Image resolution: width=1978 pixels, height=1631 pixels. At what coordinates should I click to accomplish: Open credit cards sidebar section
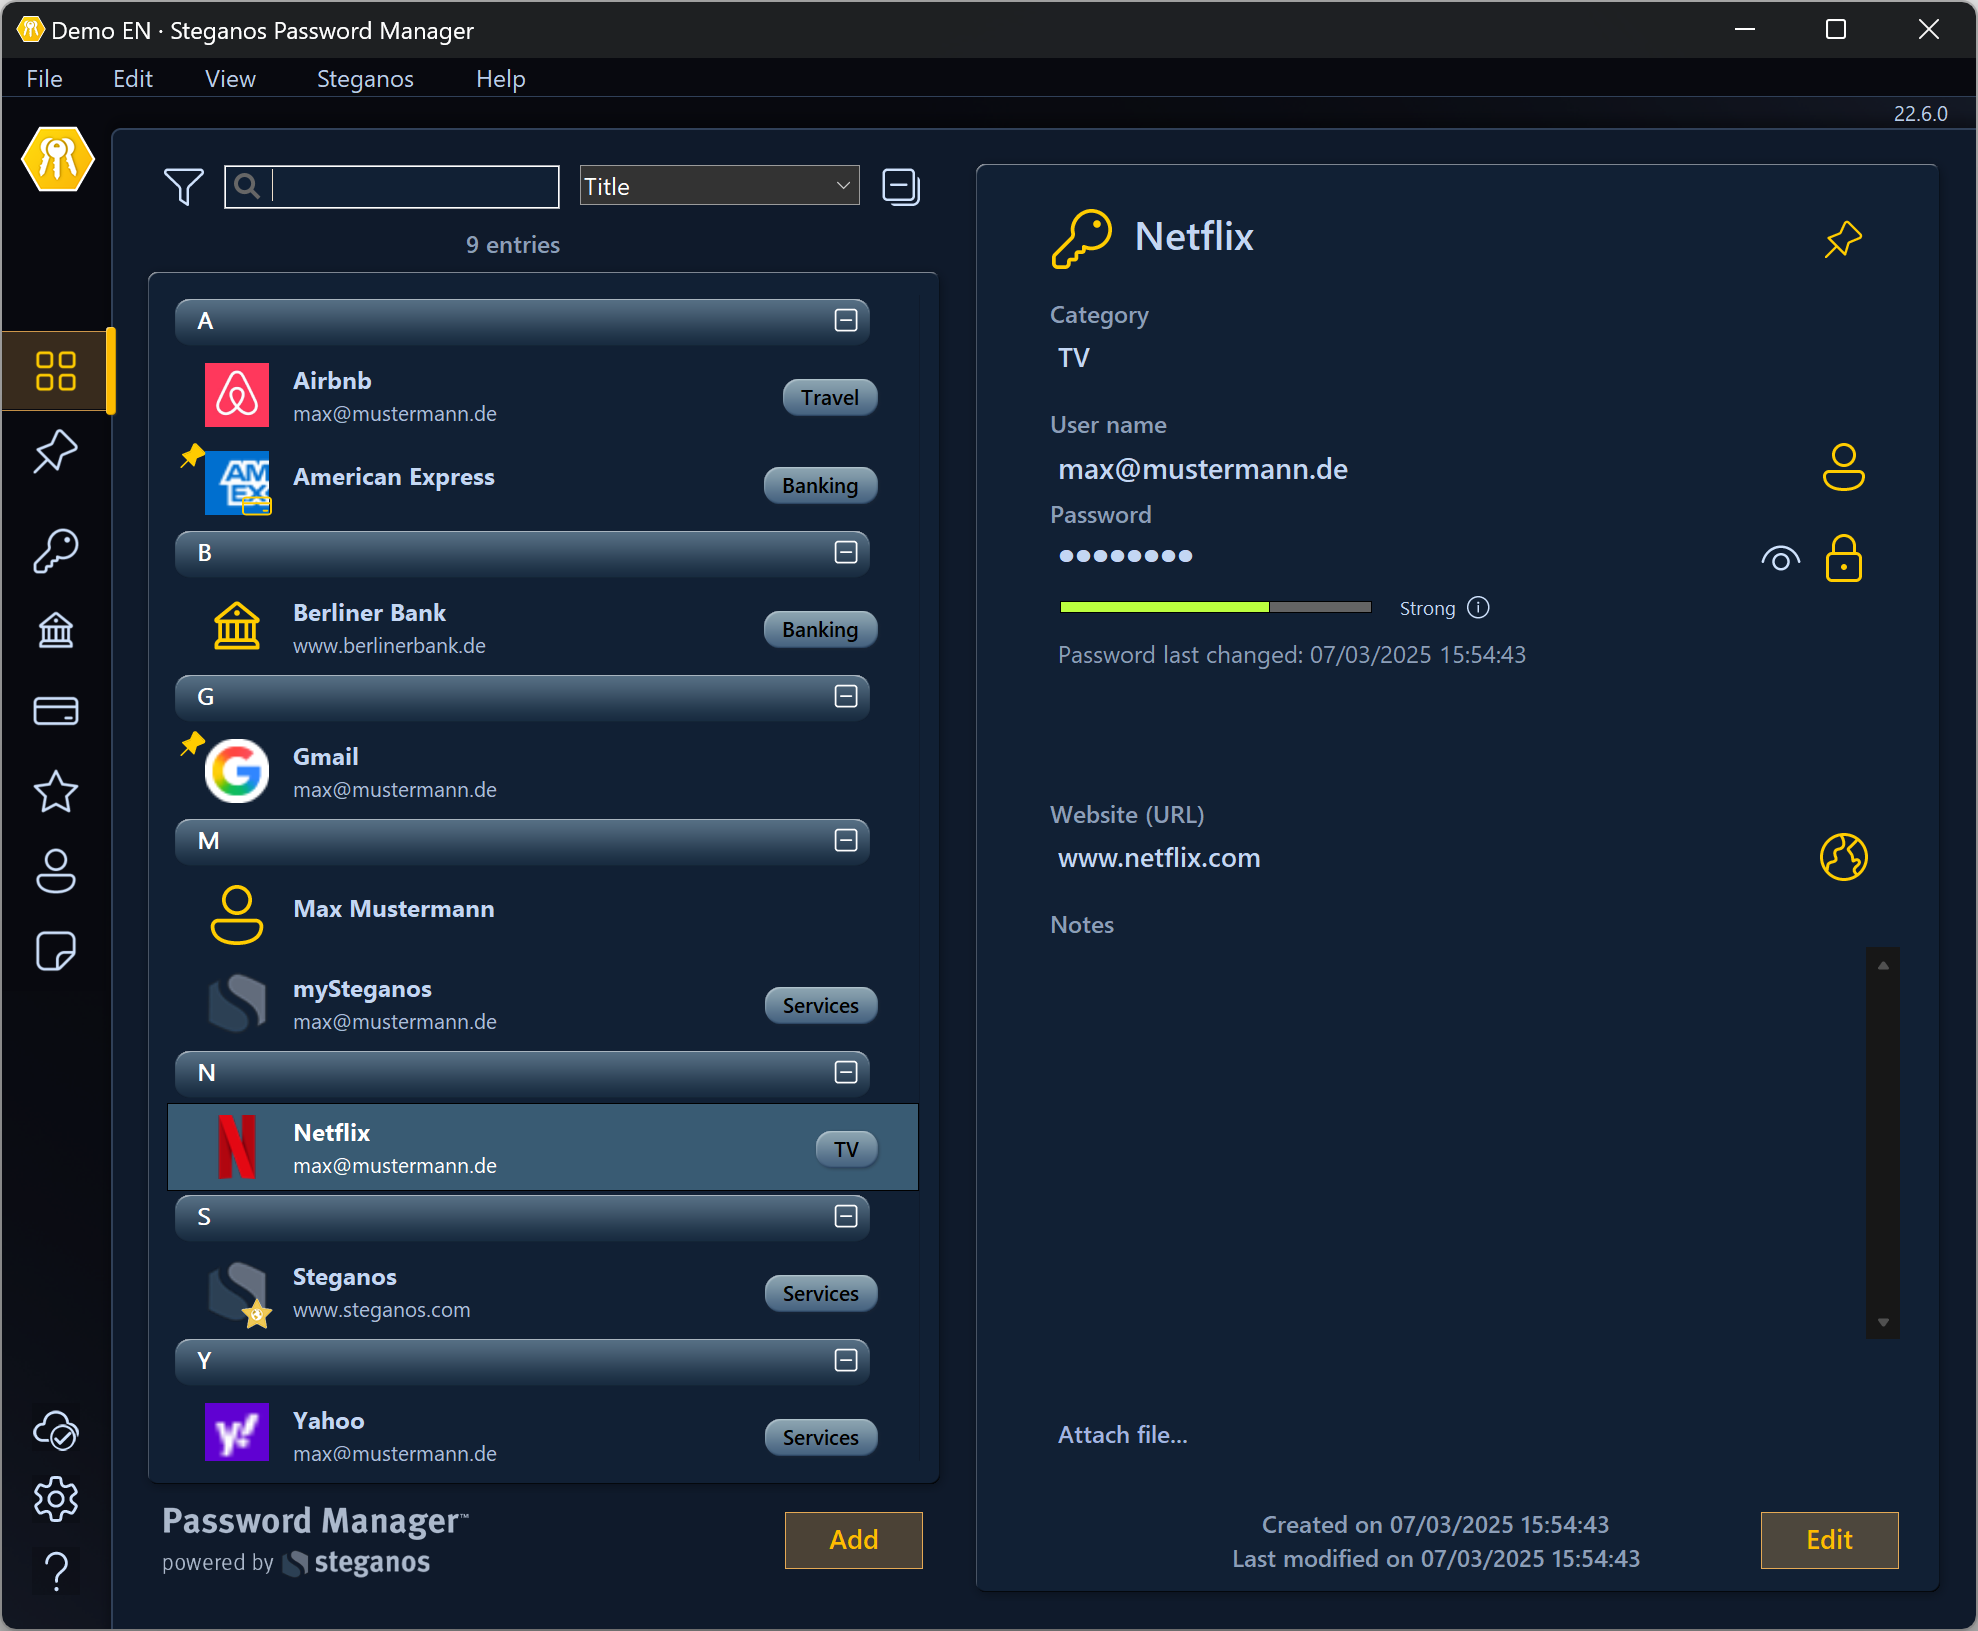tap(56, 711)
